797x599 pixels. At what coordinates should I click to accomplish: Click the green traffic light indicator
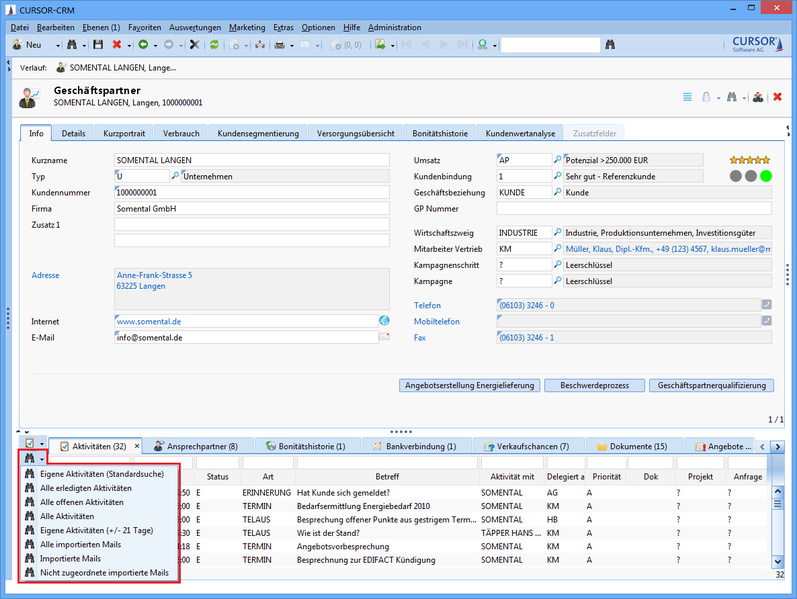click(766, 176)
